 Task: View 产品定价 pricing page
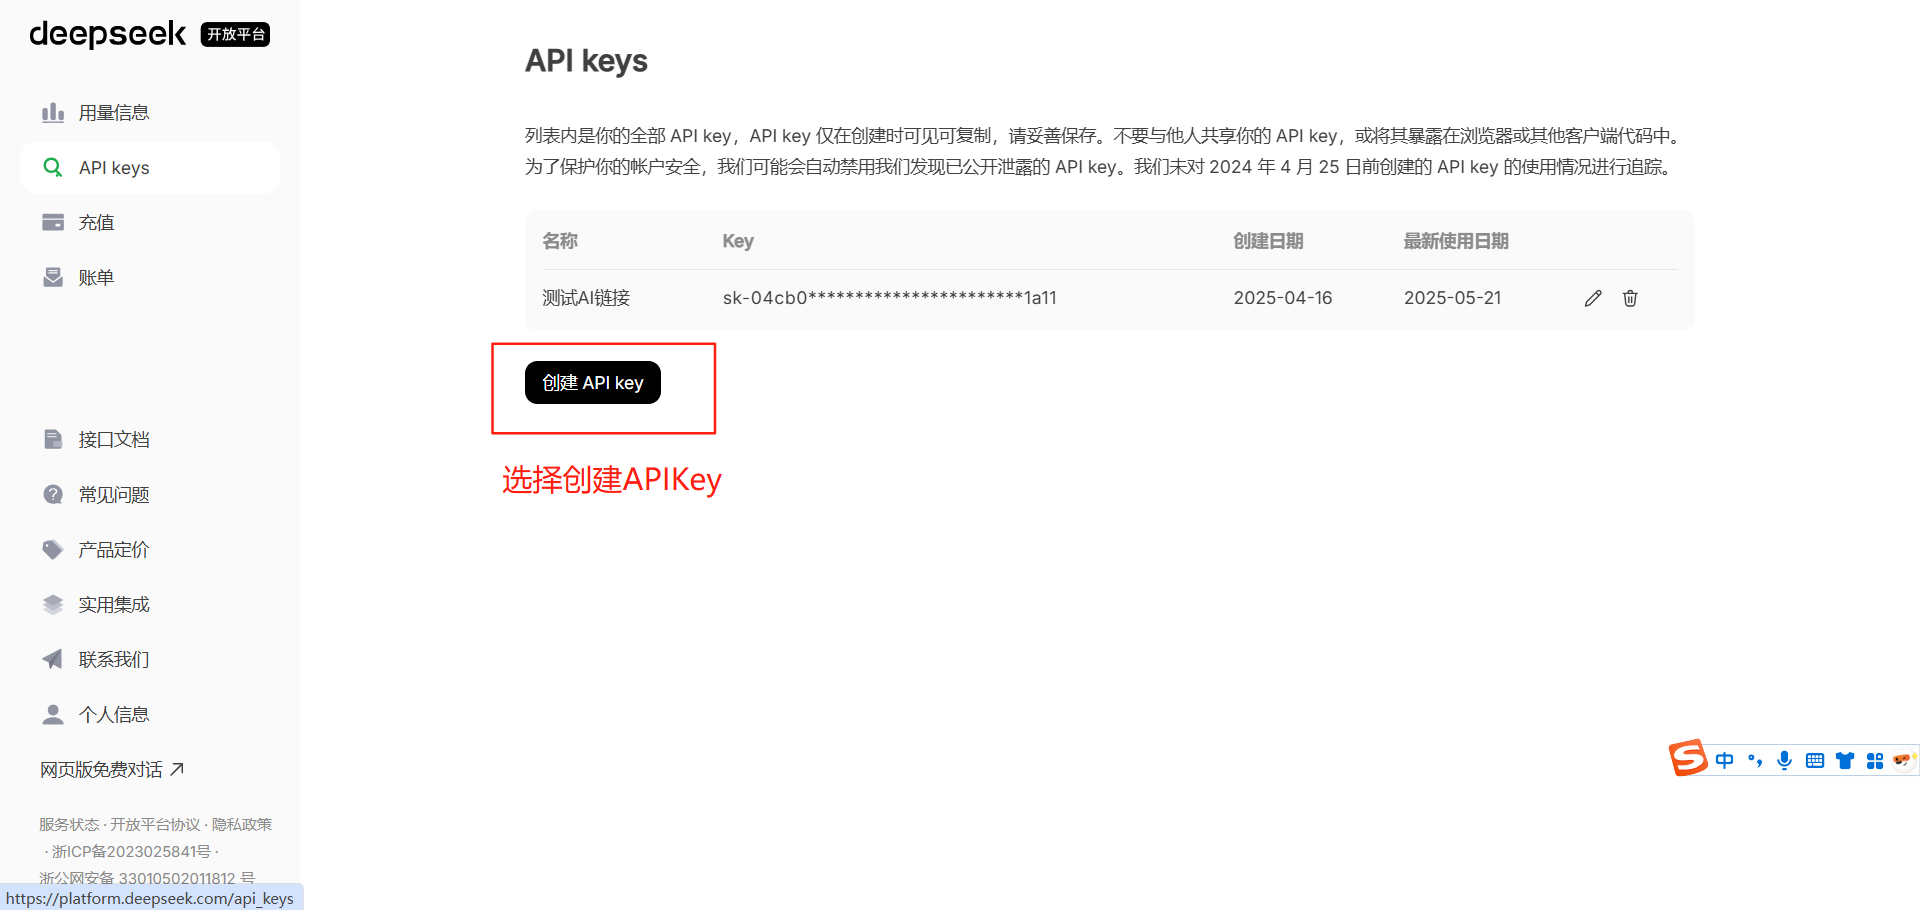(x=113, y=550)
